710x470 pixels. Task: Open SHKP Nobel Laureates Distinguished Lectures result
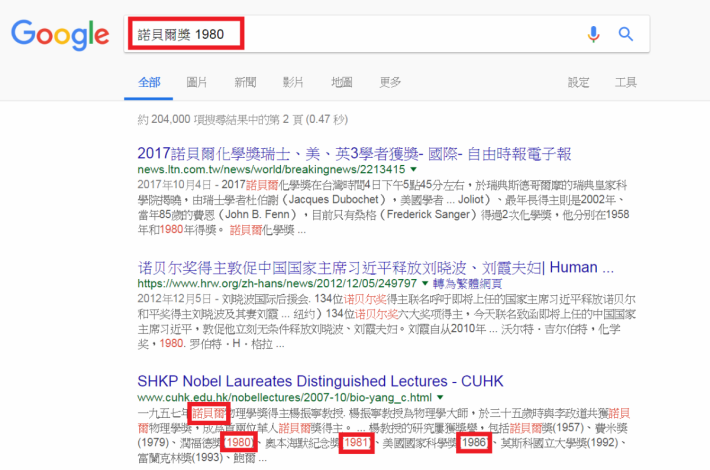(320, 381)
